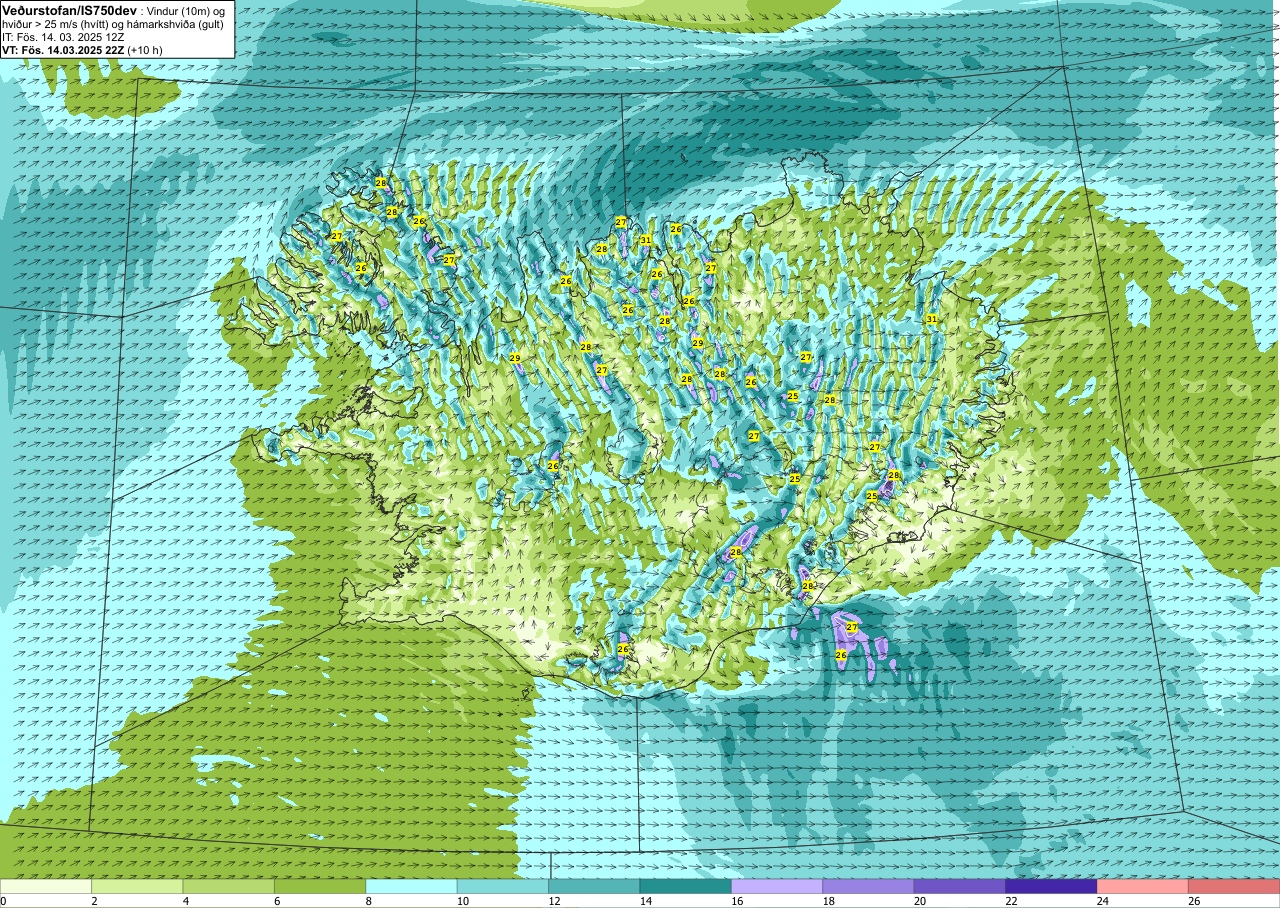
Task: Pick the dark teal 14–16 m/s swatch
Action: [686, 886]
